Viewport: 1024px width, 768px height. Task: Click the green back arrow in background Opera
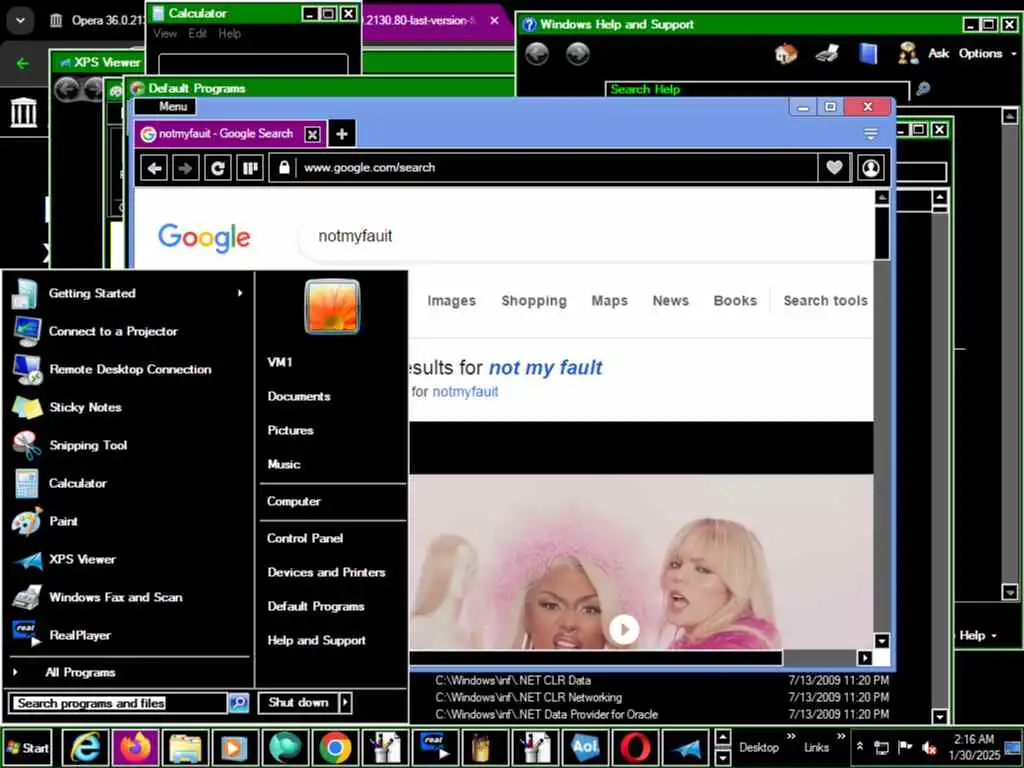(23, 63)
